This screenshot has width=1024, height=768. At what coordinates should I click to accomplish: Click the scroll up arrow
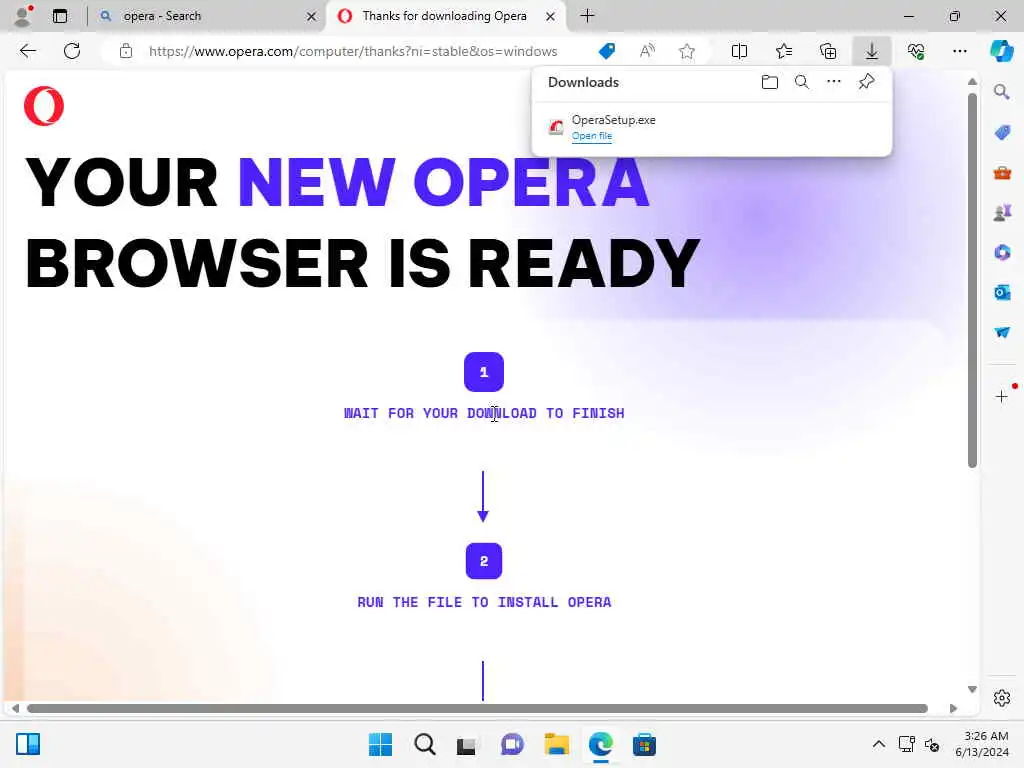coord(972,82)
